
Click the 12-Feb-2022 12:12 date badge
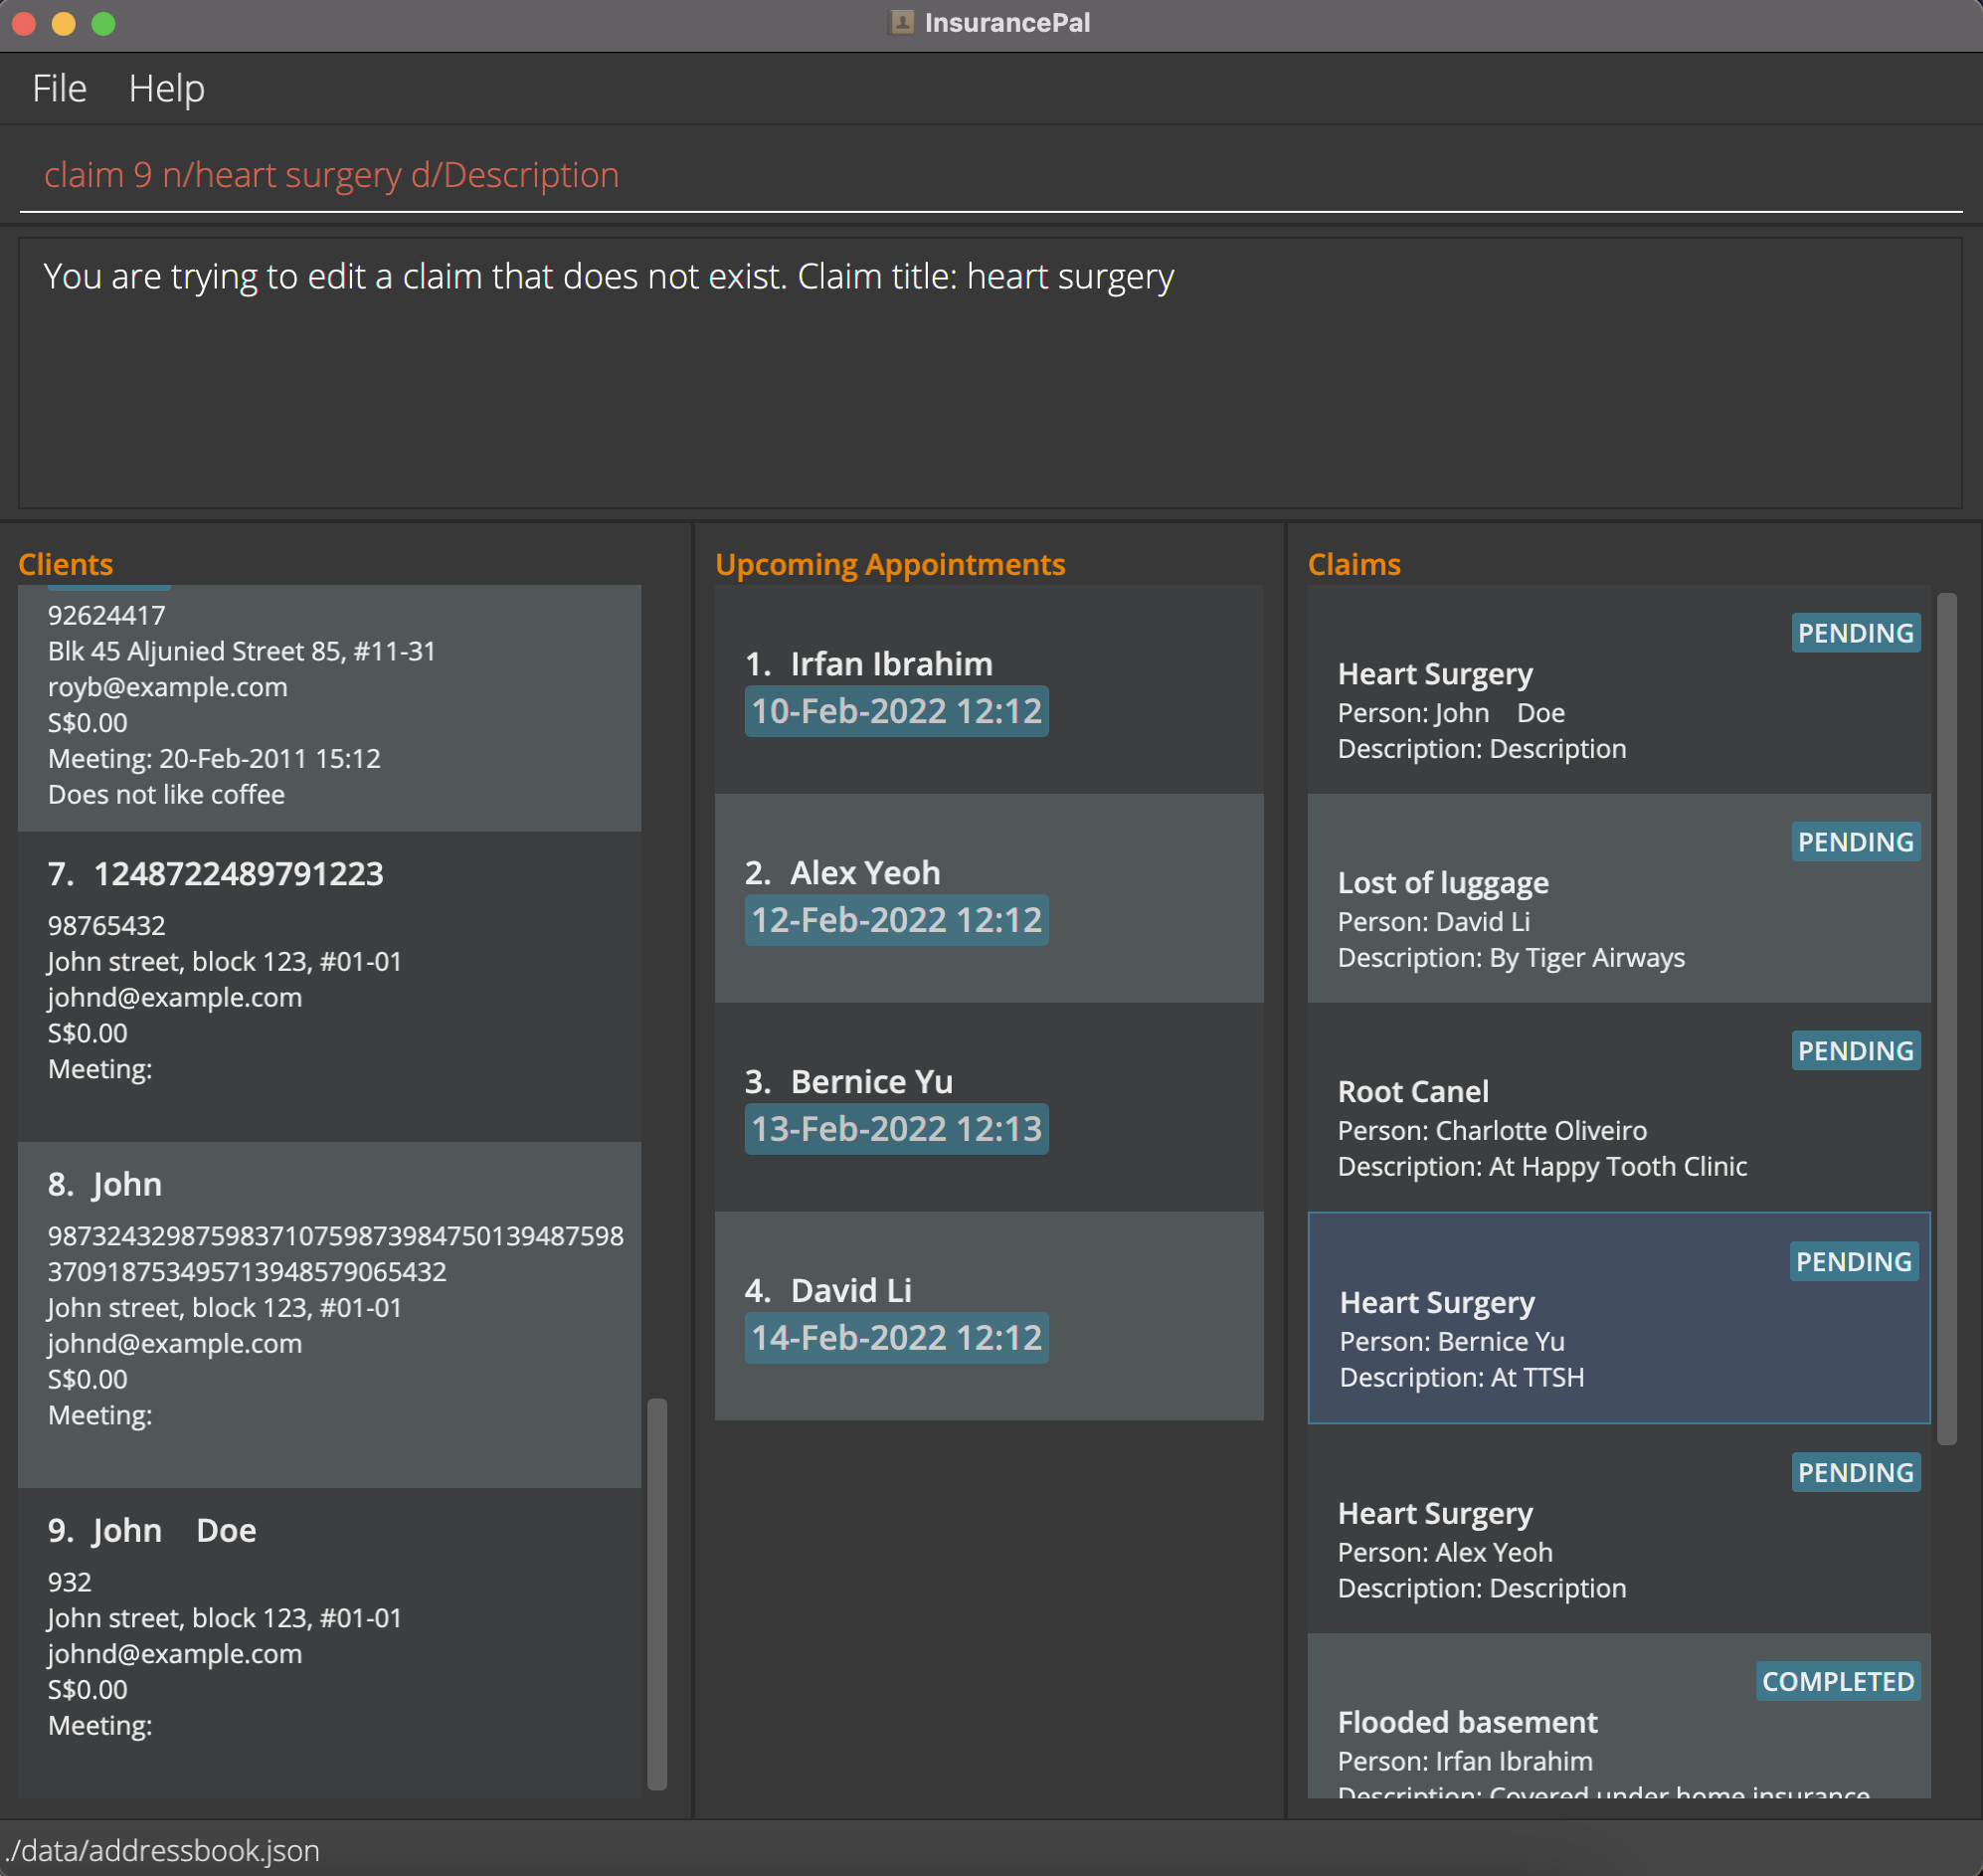coord(896,920)
